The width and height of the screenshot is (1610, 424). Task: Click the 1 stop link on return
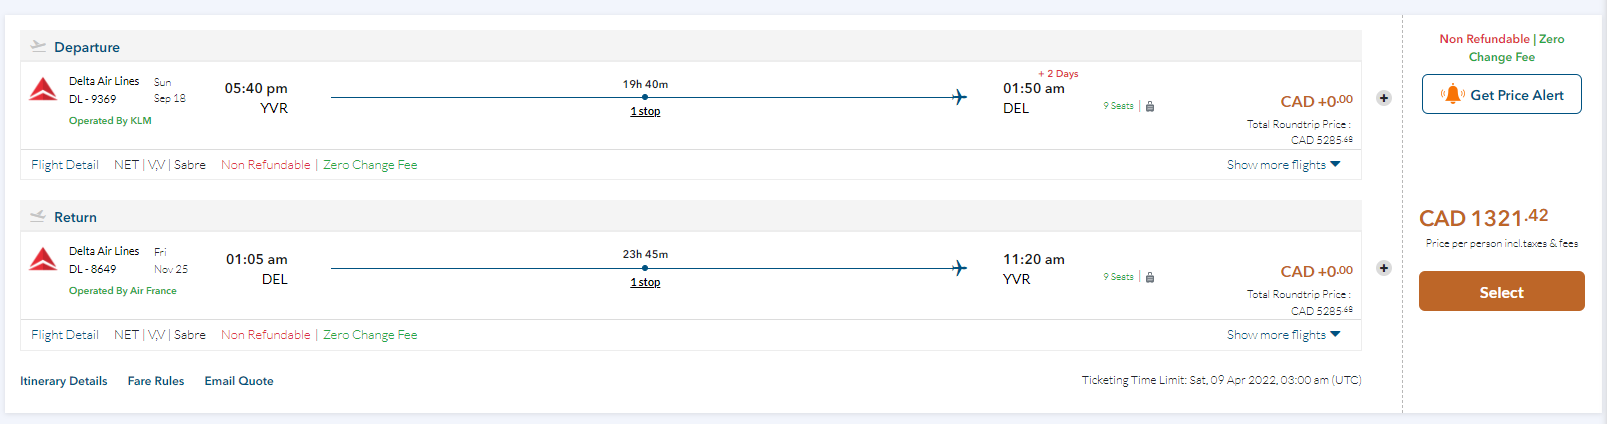[x=645, y=282]
